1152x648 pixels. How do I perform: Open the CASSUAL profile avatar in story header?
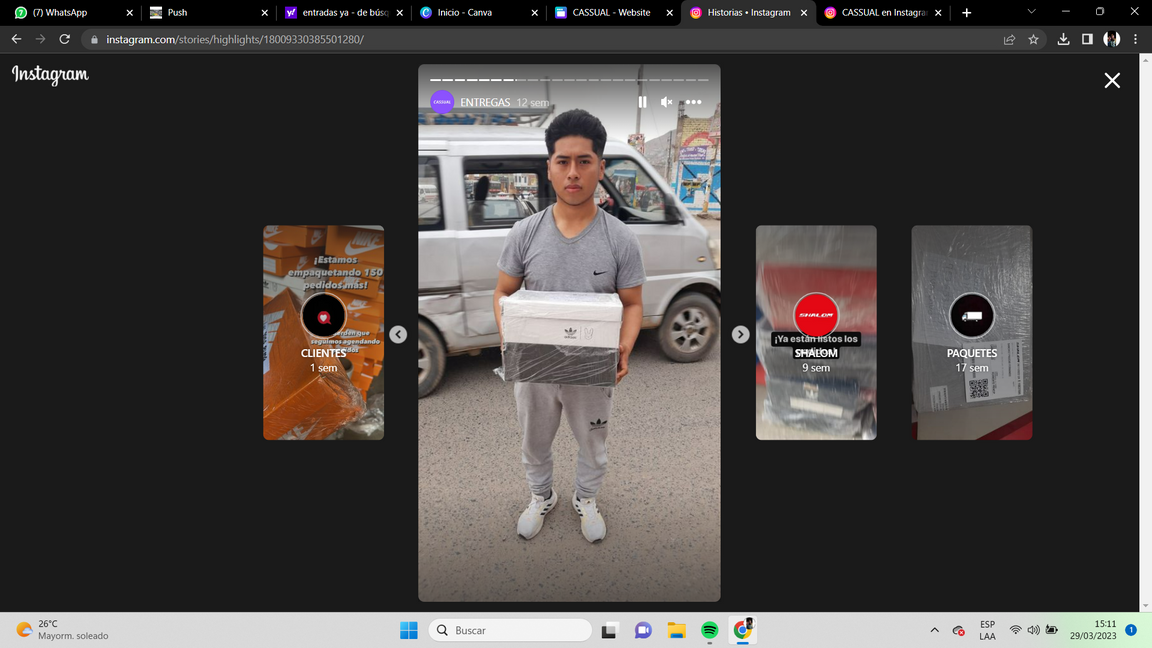click(442, 102)
